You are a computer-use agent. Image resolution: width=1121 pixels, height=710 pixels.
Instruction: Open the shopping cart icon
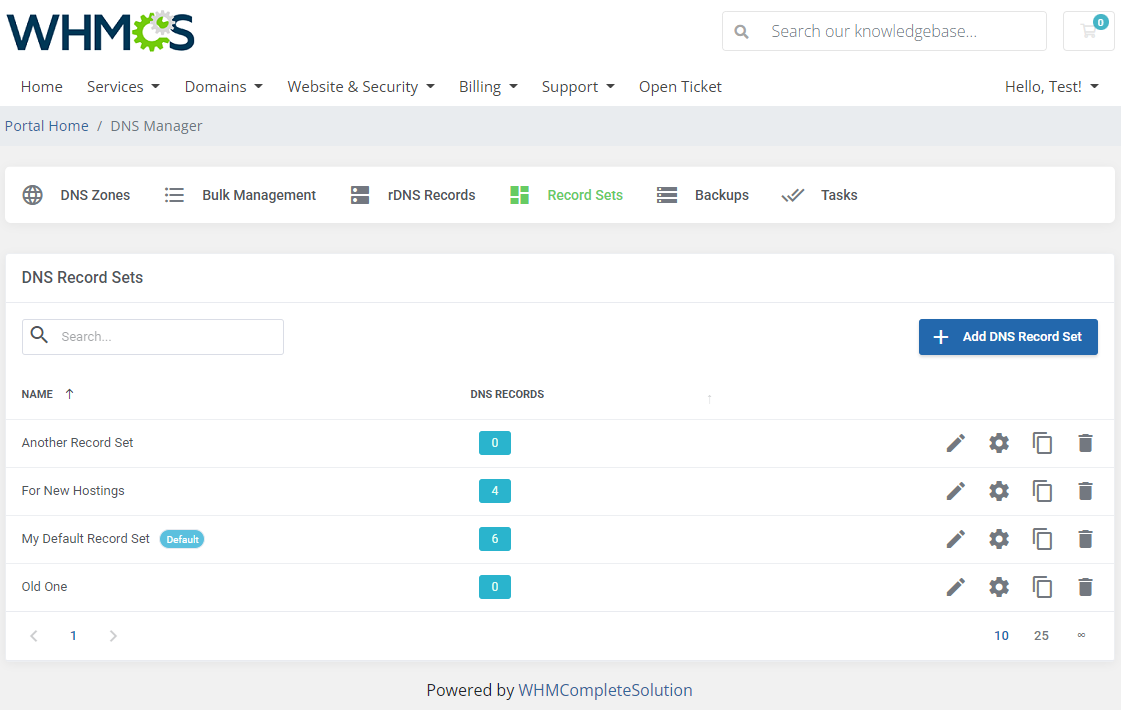click(1089, 31)
